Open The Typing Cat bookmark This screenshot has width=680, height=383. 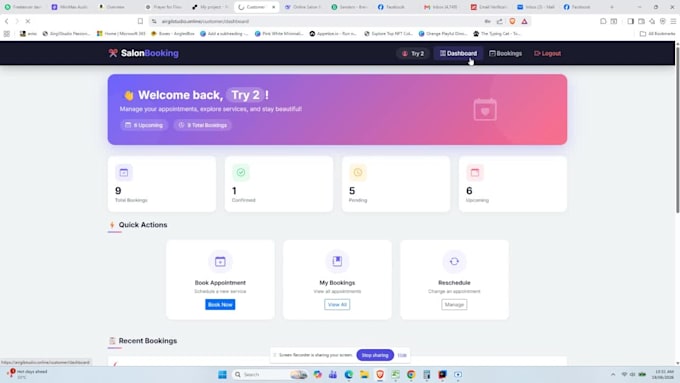click(x=497, y=33)
